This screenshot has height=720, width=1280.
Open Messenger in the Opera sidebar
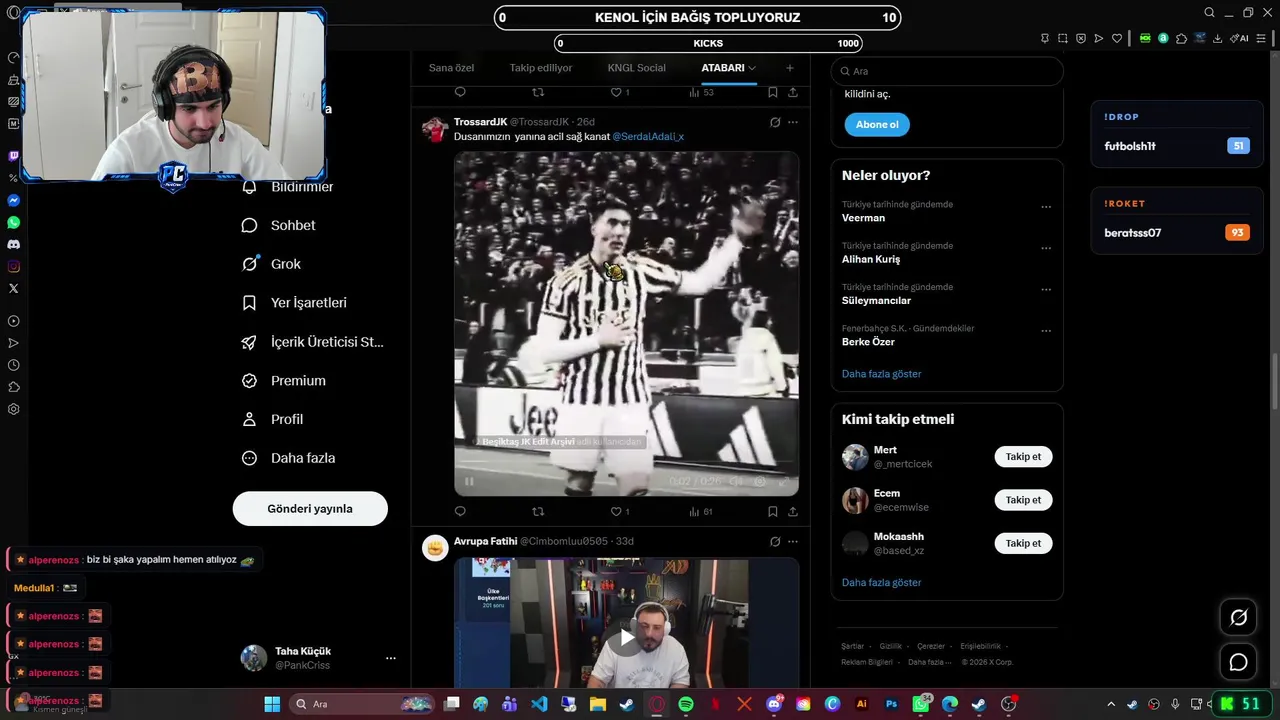[14, 200]
